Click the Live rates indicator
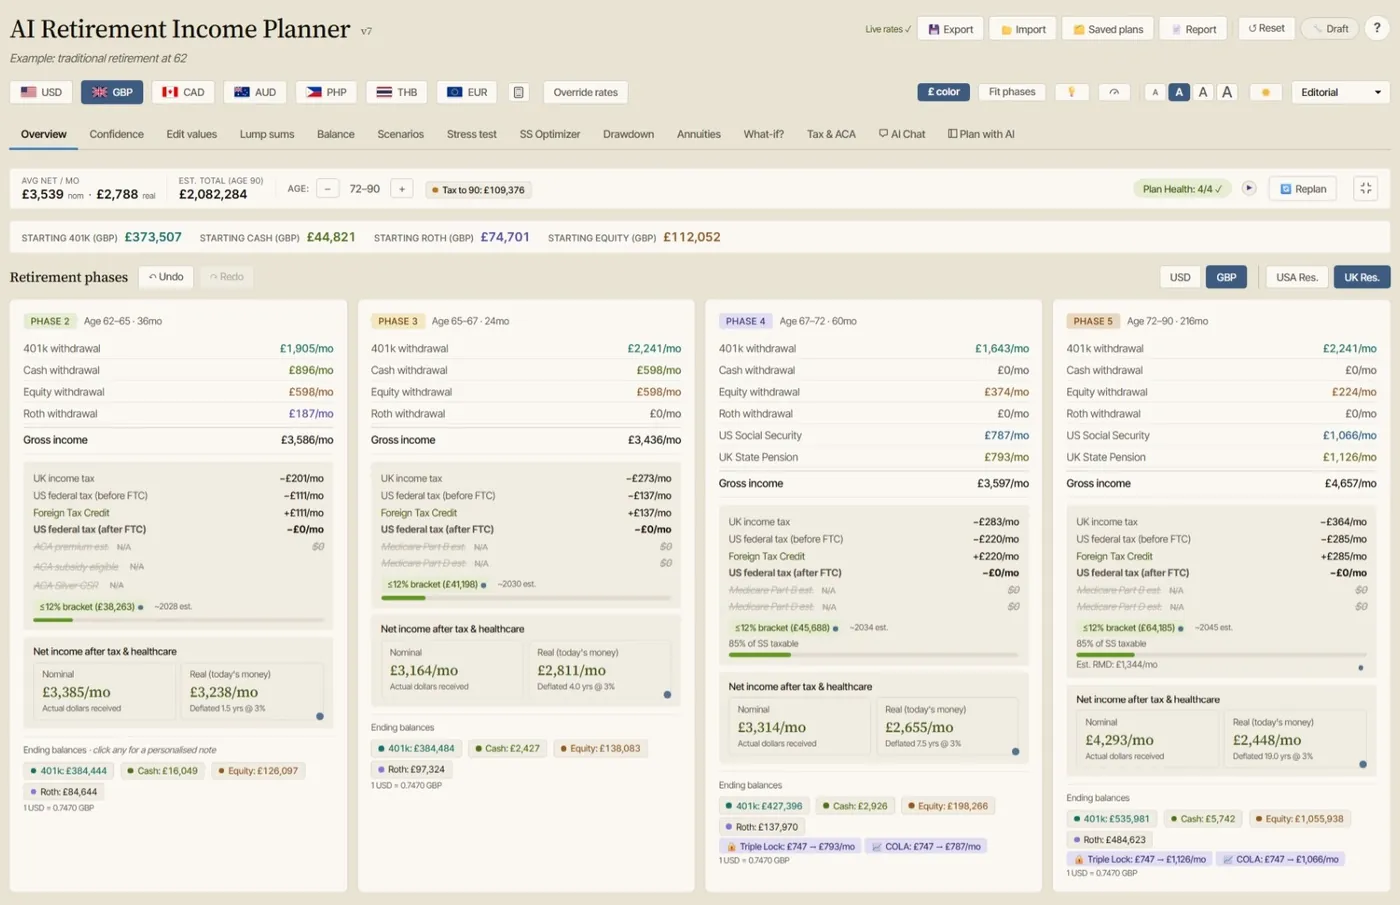This screenshot has height=905, width=1400. click(888, 29)
